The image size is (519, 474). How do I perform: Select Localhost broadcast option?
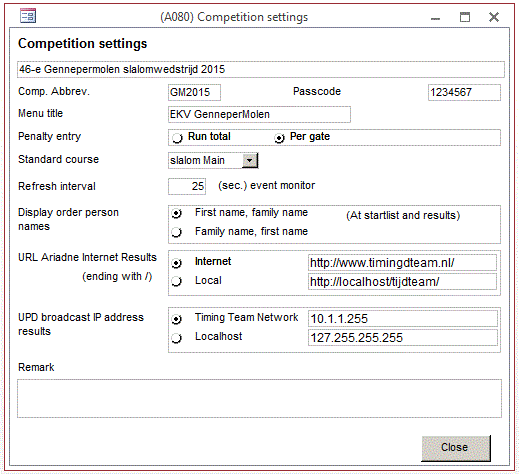[176, 338]
